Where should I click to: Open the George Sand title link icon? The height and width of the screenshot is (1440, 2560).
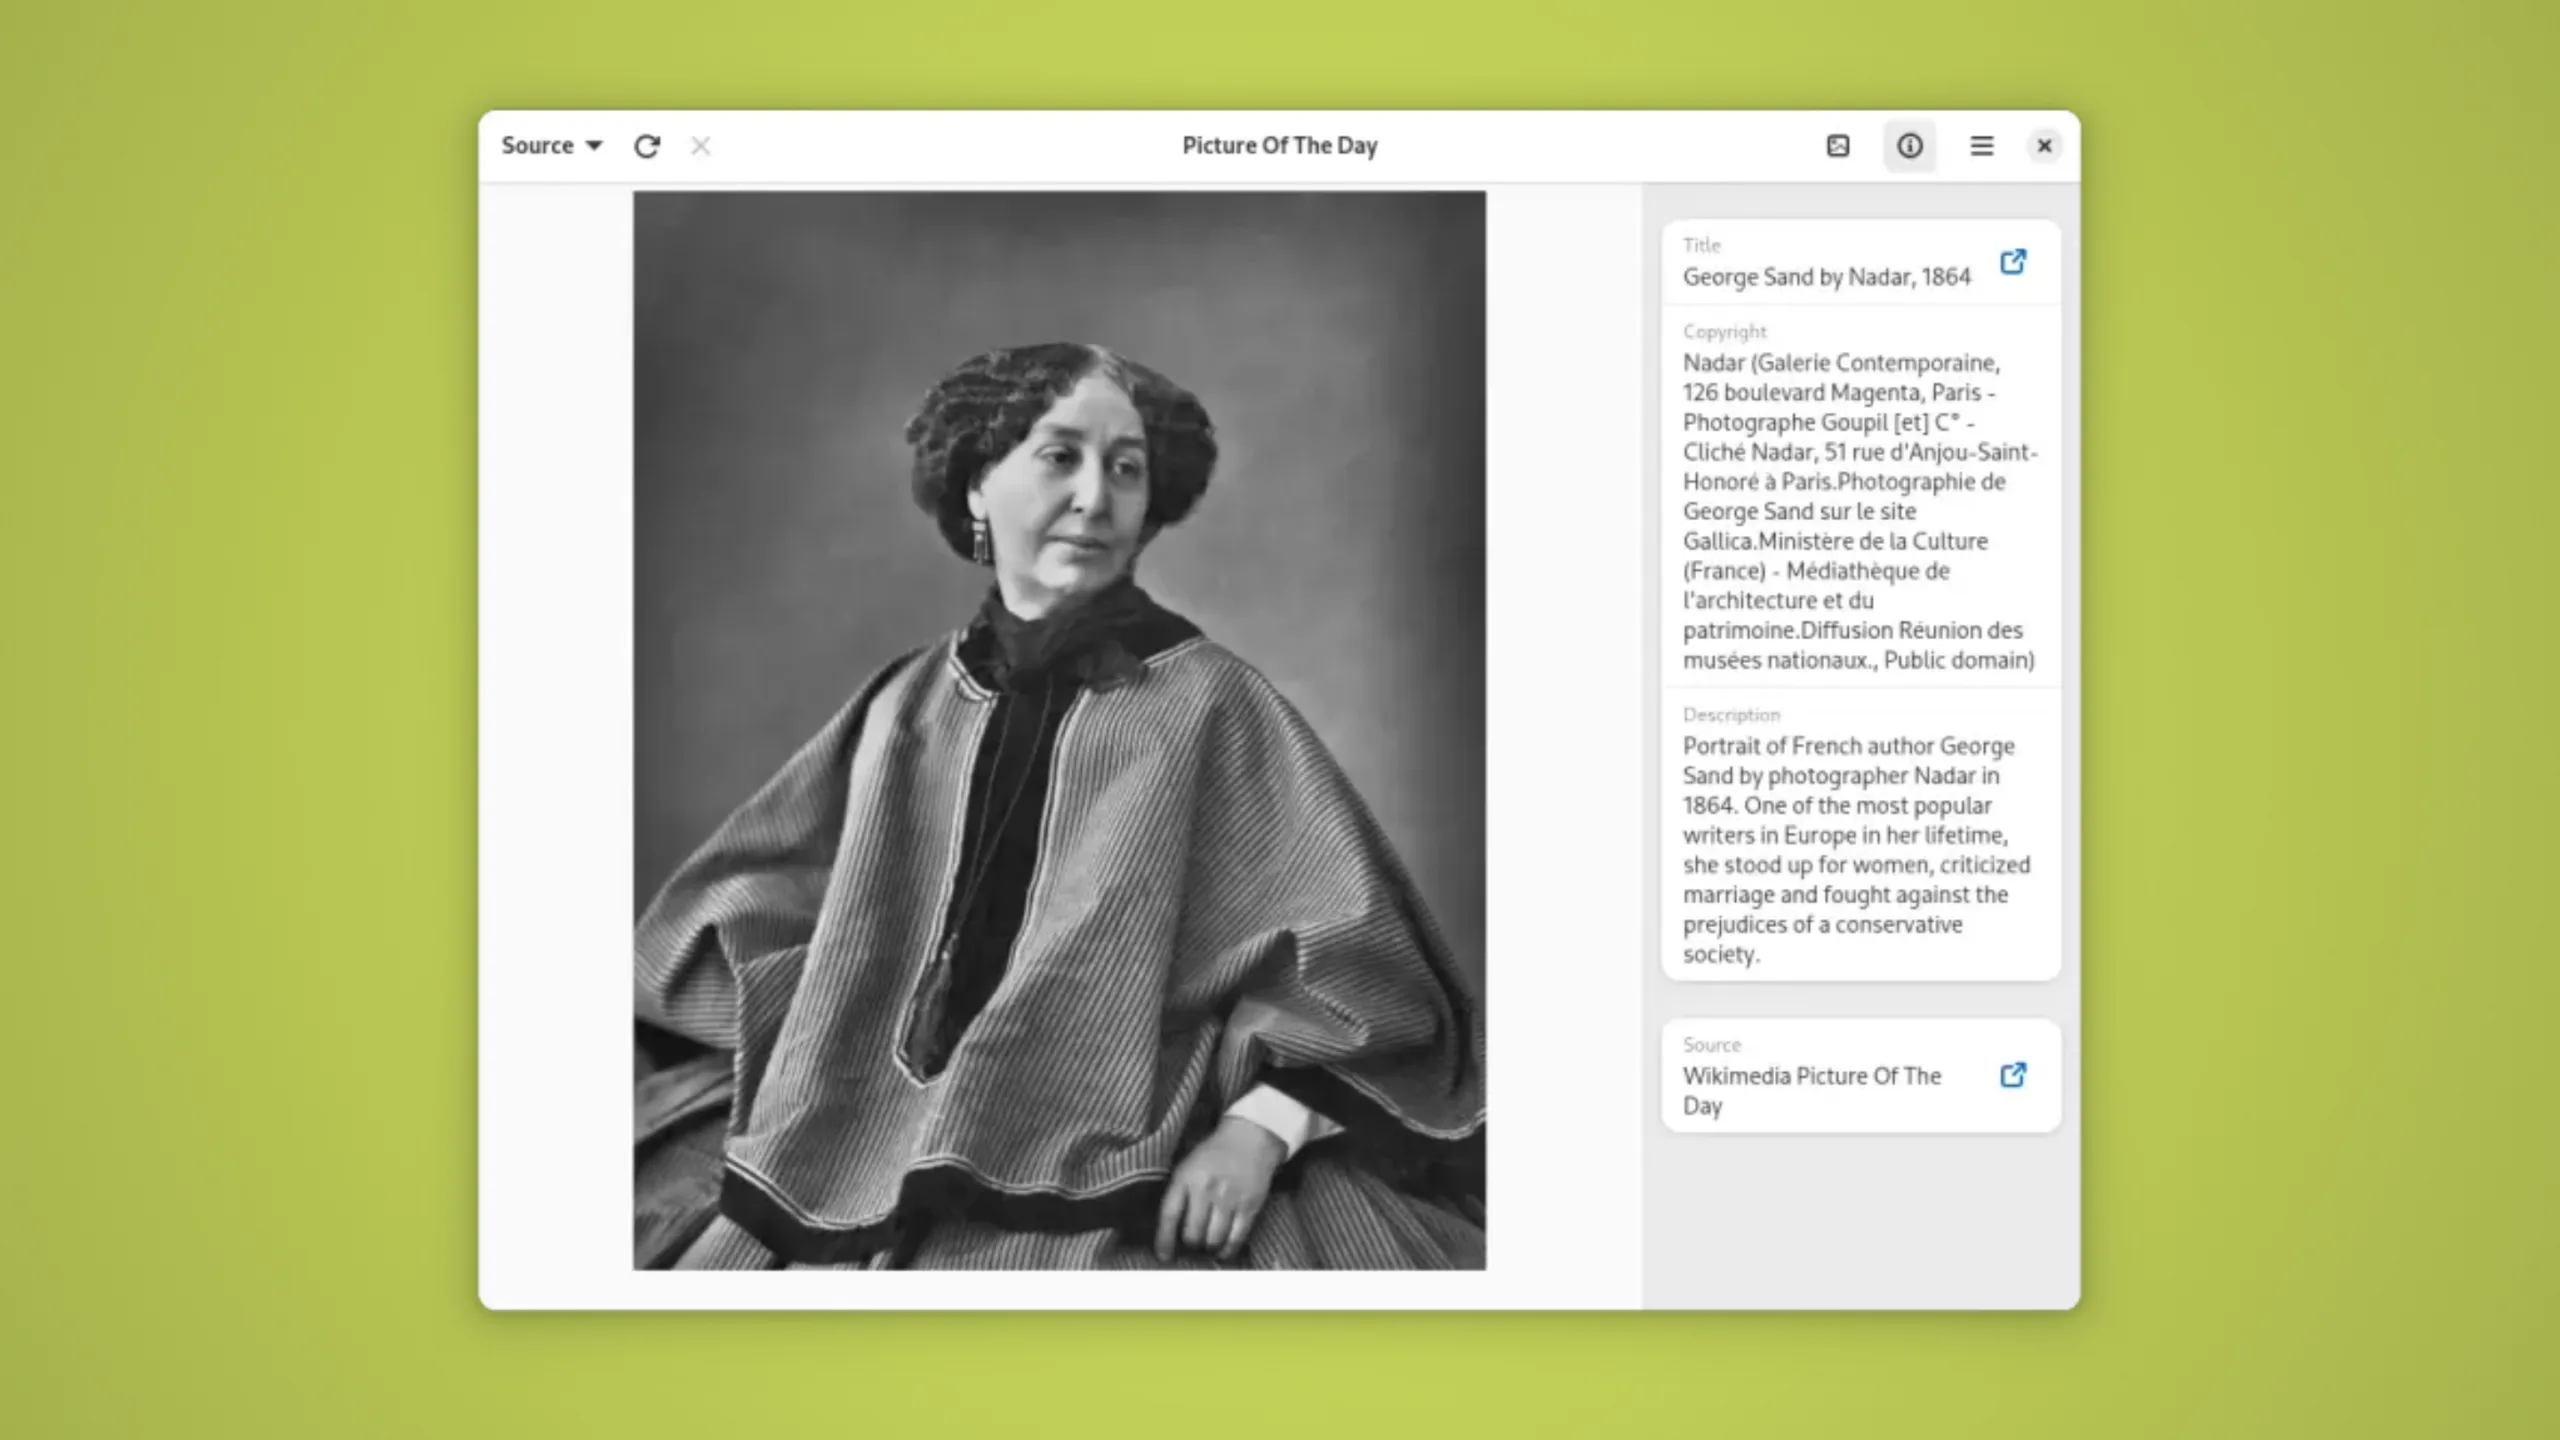click(2012, 262)
